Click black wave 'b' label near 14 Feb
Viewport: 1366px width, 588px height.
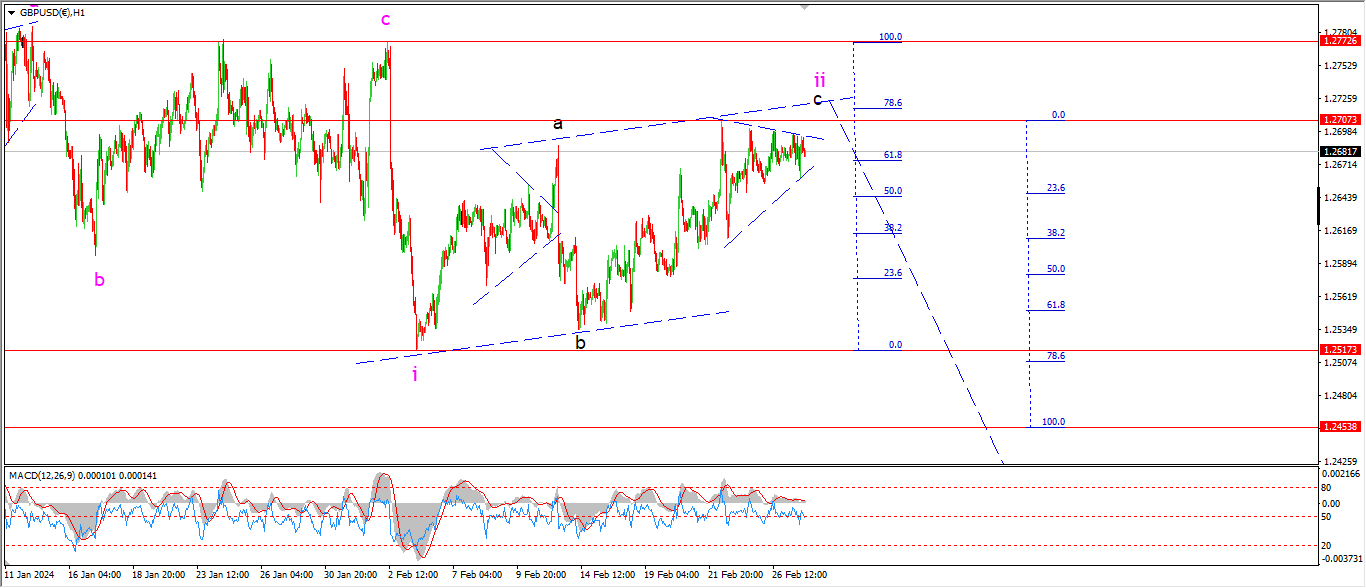coord(580,343)
